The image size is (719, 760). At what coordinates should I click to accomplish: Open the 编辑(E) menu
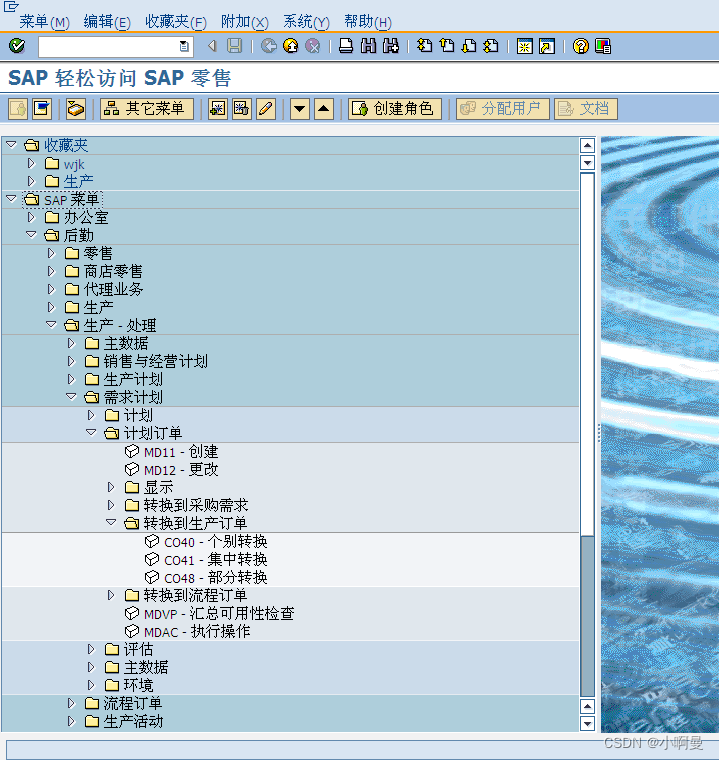pyautogui.click(x=107, y=22)
